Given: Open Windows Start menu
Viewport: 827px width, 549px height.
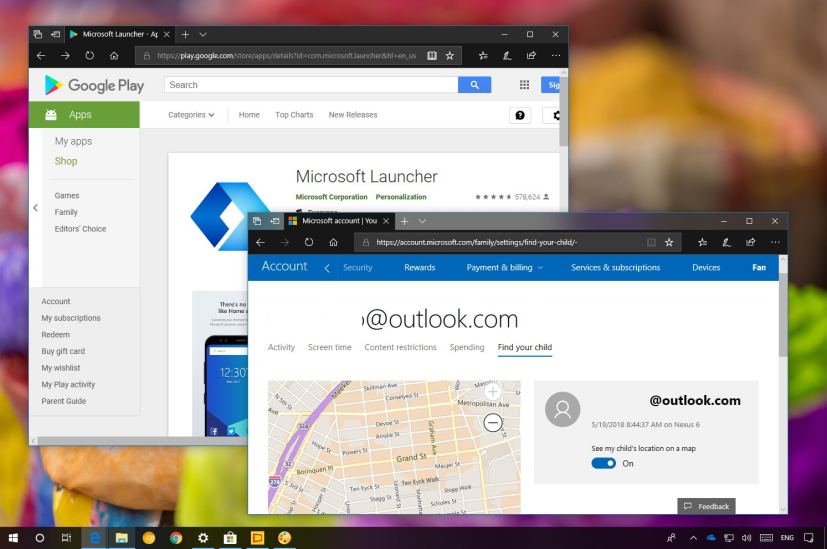Looking at the screenshot, I should coord(13,538).
